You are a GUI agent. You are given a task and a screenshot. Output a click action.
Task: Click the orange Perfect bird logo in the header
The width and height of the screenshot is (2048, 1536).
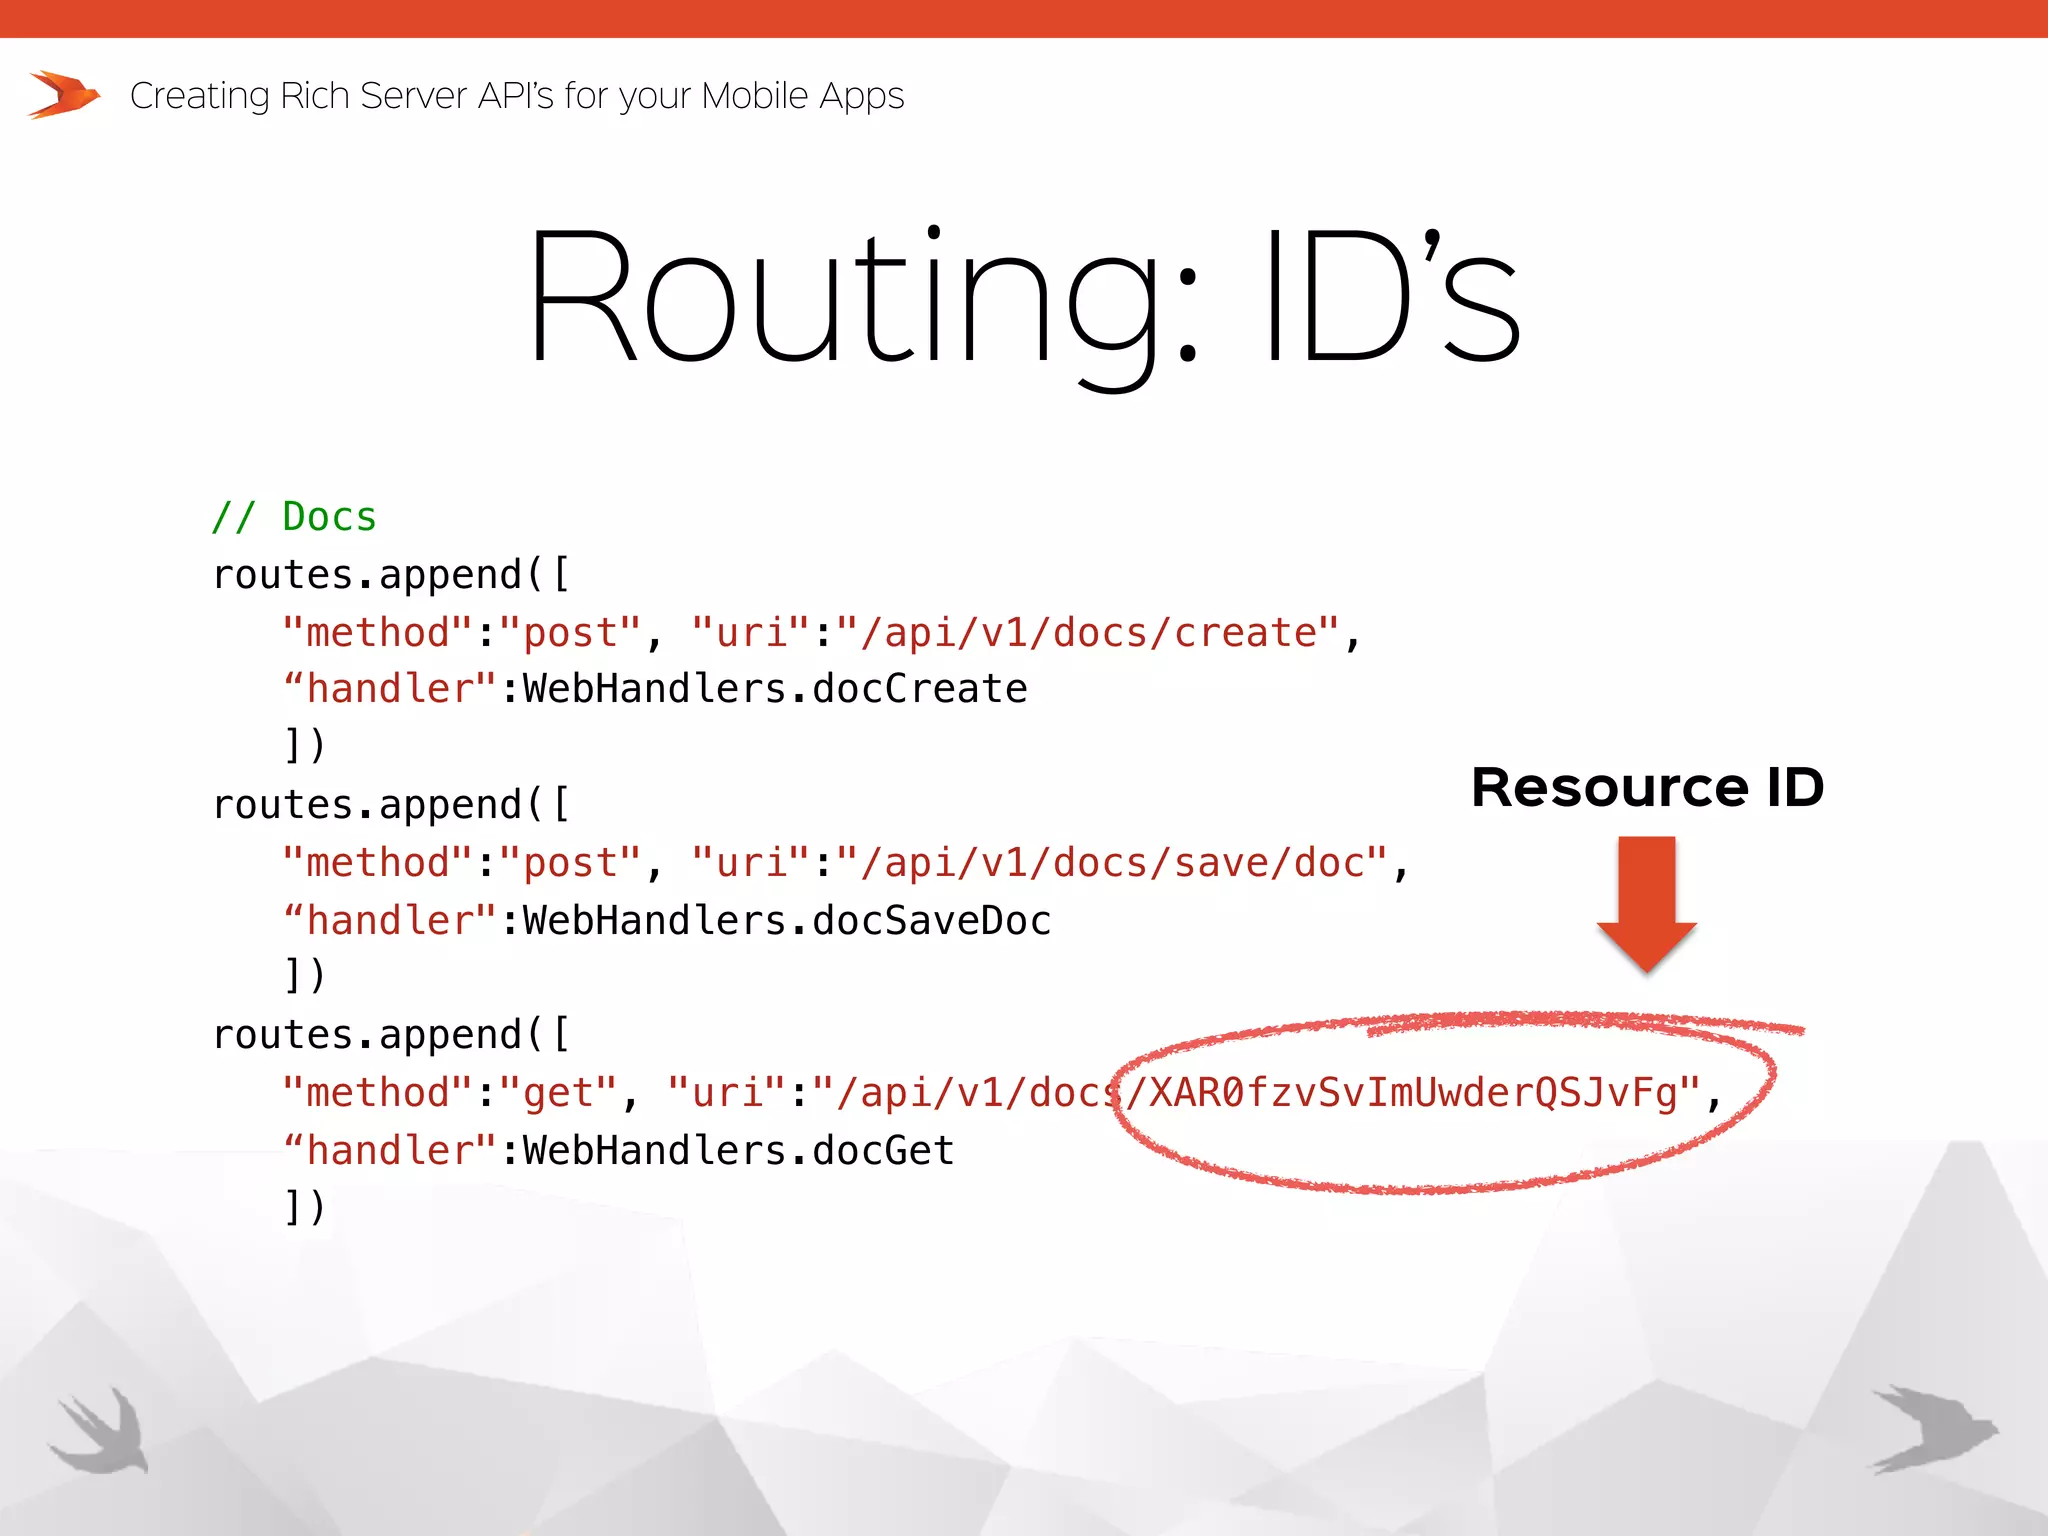64,95
